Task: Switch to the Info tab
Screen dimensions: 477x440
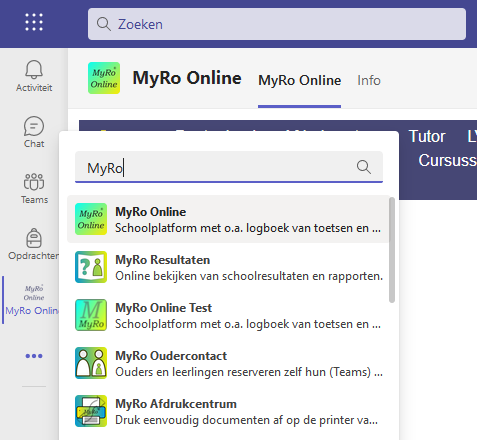Action: point(369,80)
